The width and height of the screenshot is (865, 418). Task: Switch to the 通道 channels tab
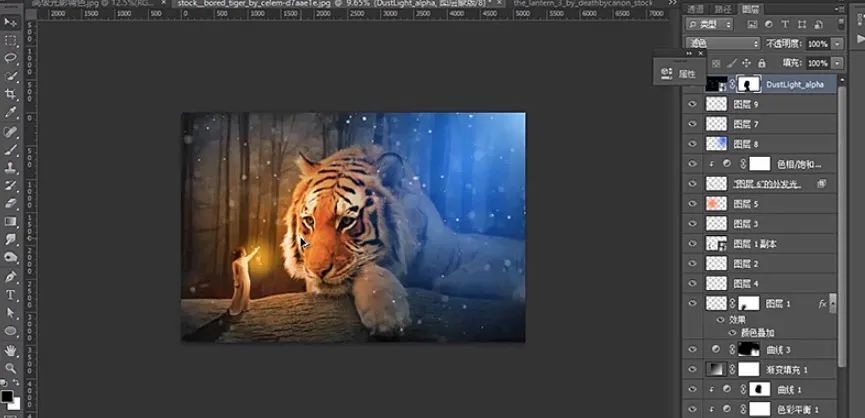[697, 6]
